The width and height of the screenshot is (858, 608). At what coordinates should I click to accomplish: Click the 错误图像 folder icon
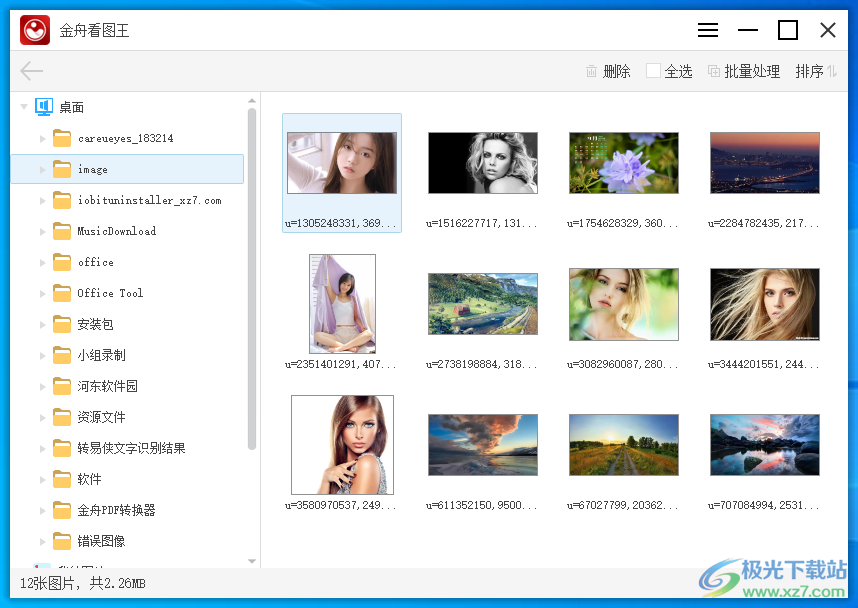click(x=62, y=541)
